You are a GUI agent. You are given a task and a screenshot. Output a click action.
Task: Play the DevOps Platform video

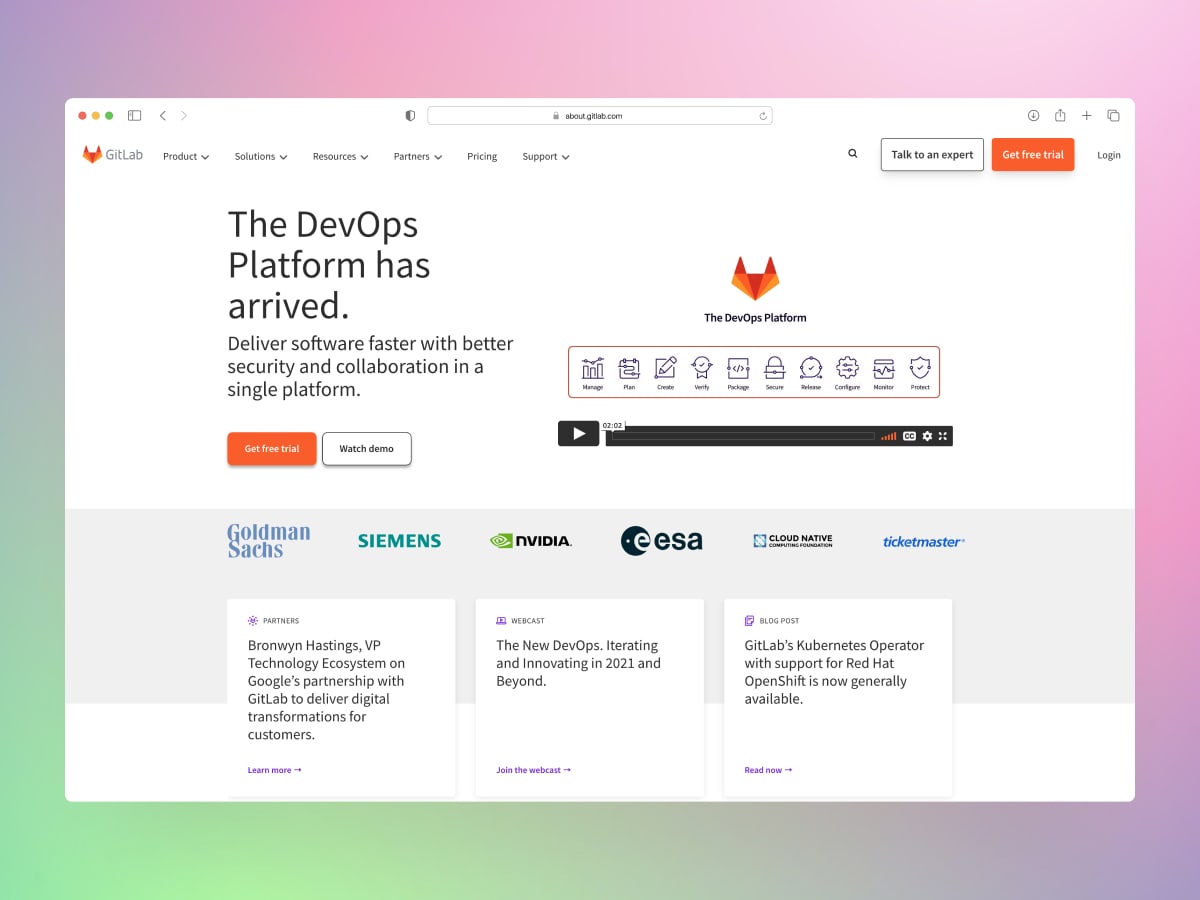coord(579,433)
